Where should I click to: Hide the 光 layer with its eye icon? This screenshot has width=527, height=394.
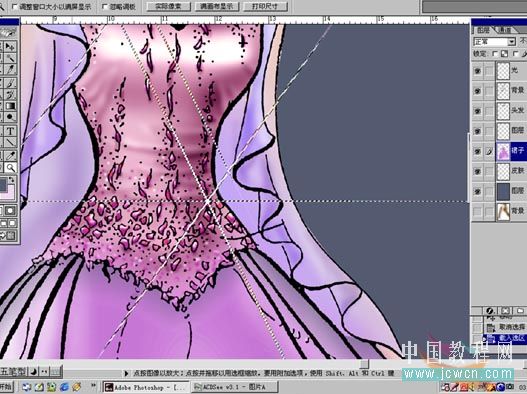click(477, 71)
